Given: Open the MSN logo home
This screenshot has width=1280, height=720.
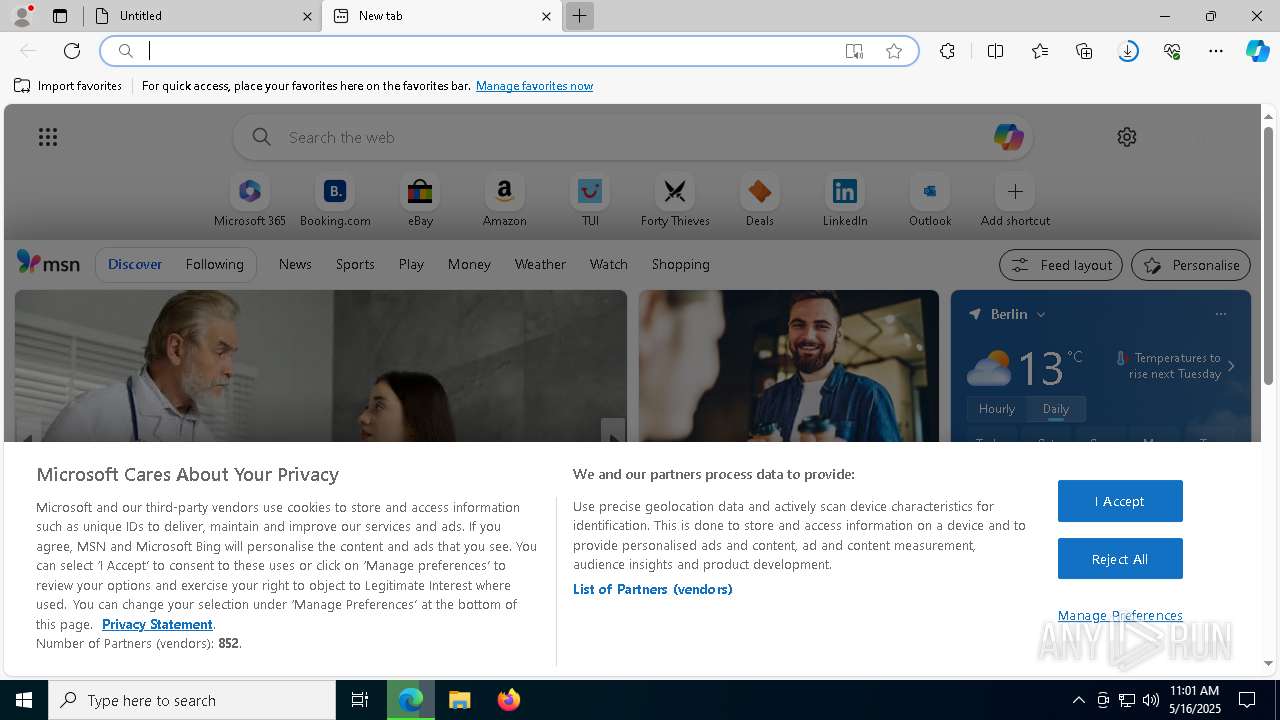Looking at the screenshot, I should pos(48,263).
